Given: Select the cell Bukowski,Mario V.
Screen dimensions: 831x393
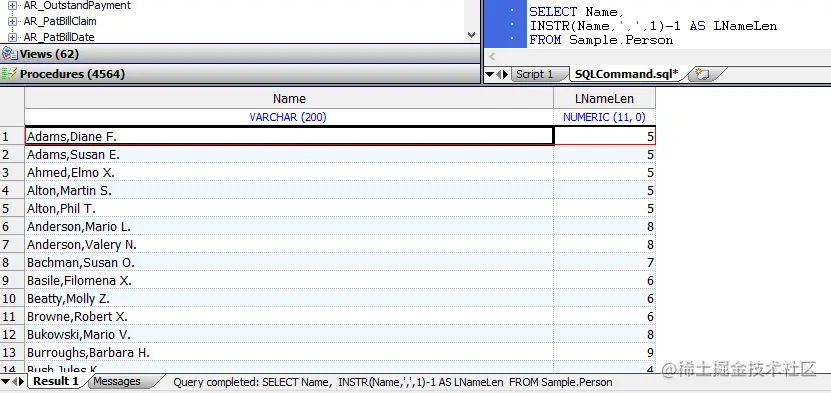Looking at the screenshot, I should pos(289,335).
